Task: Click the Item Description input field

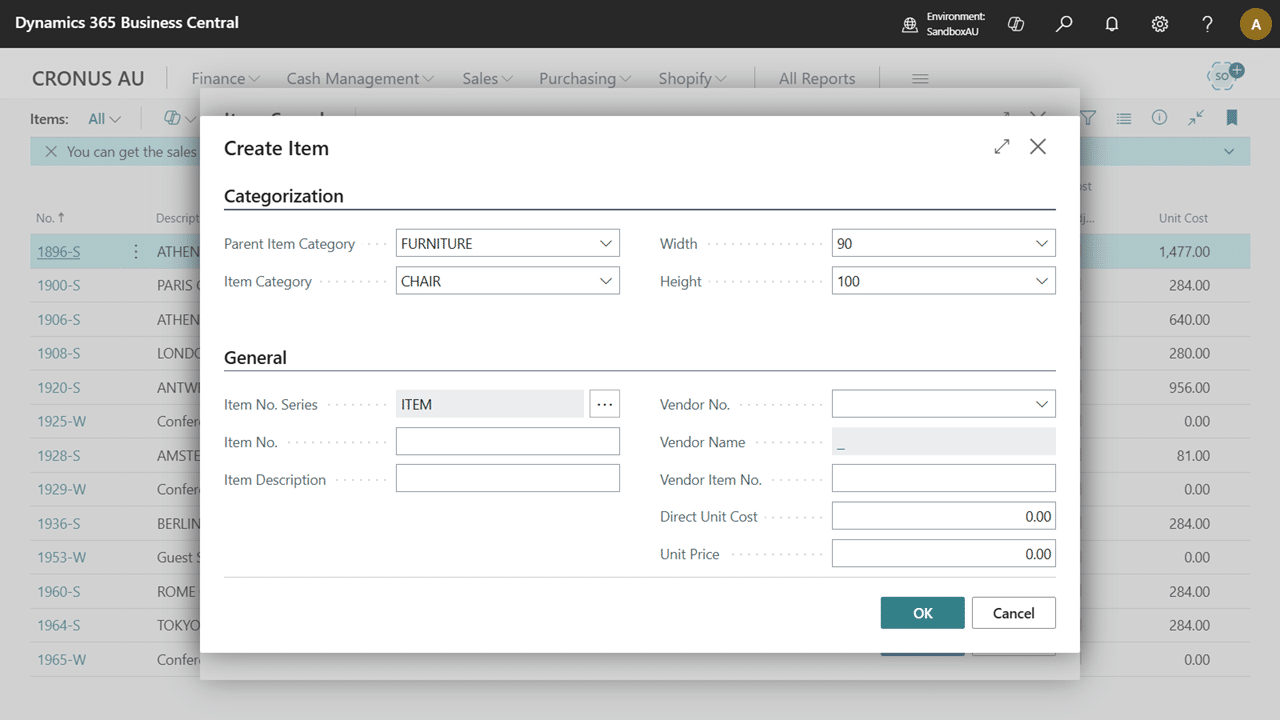Action: [507, 479]
